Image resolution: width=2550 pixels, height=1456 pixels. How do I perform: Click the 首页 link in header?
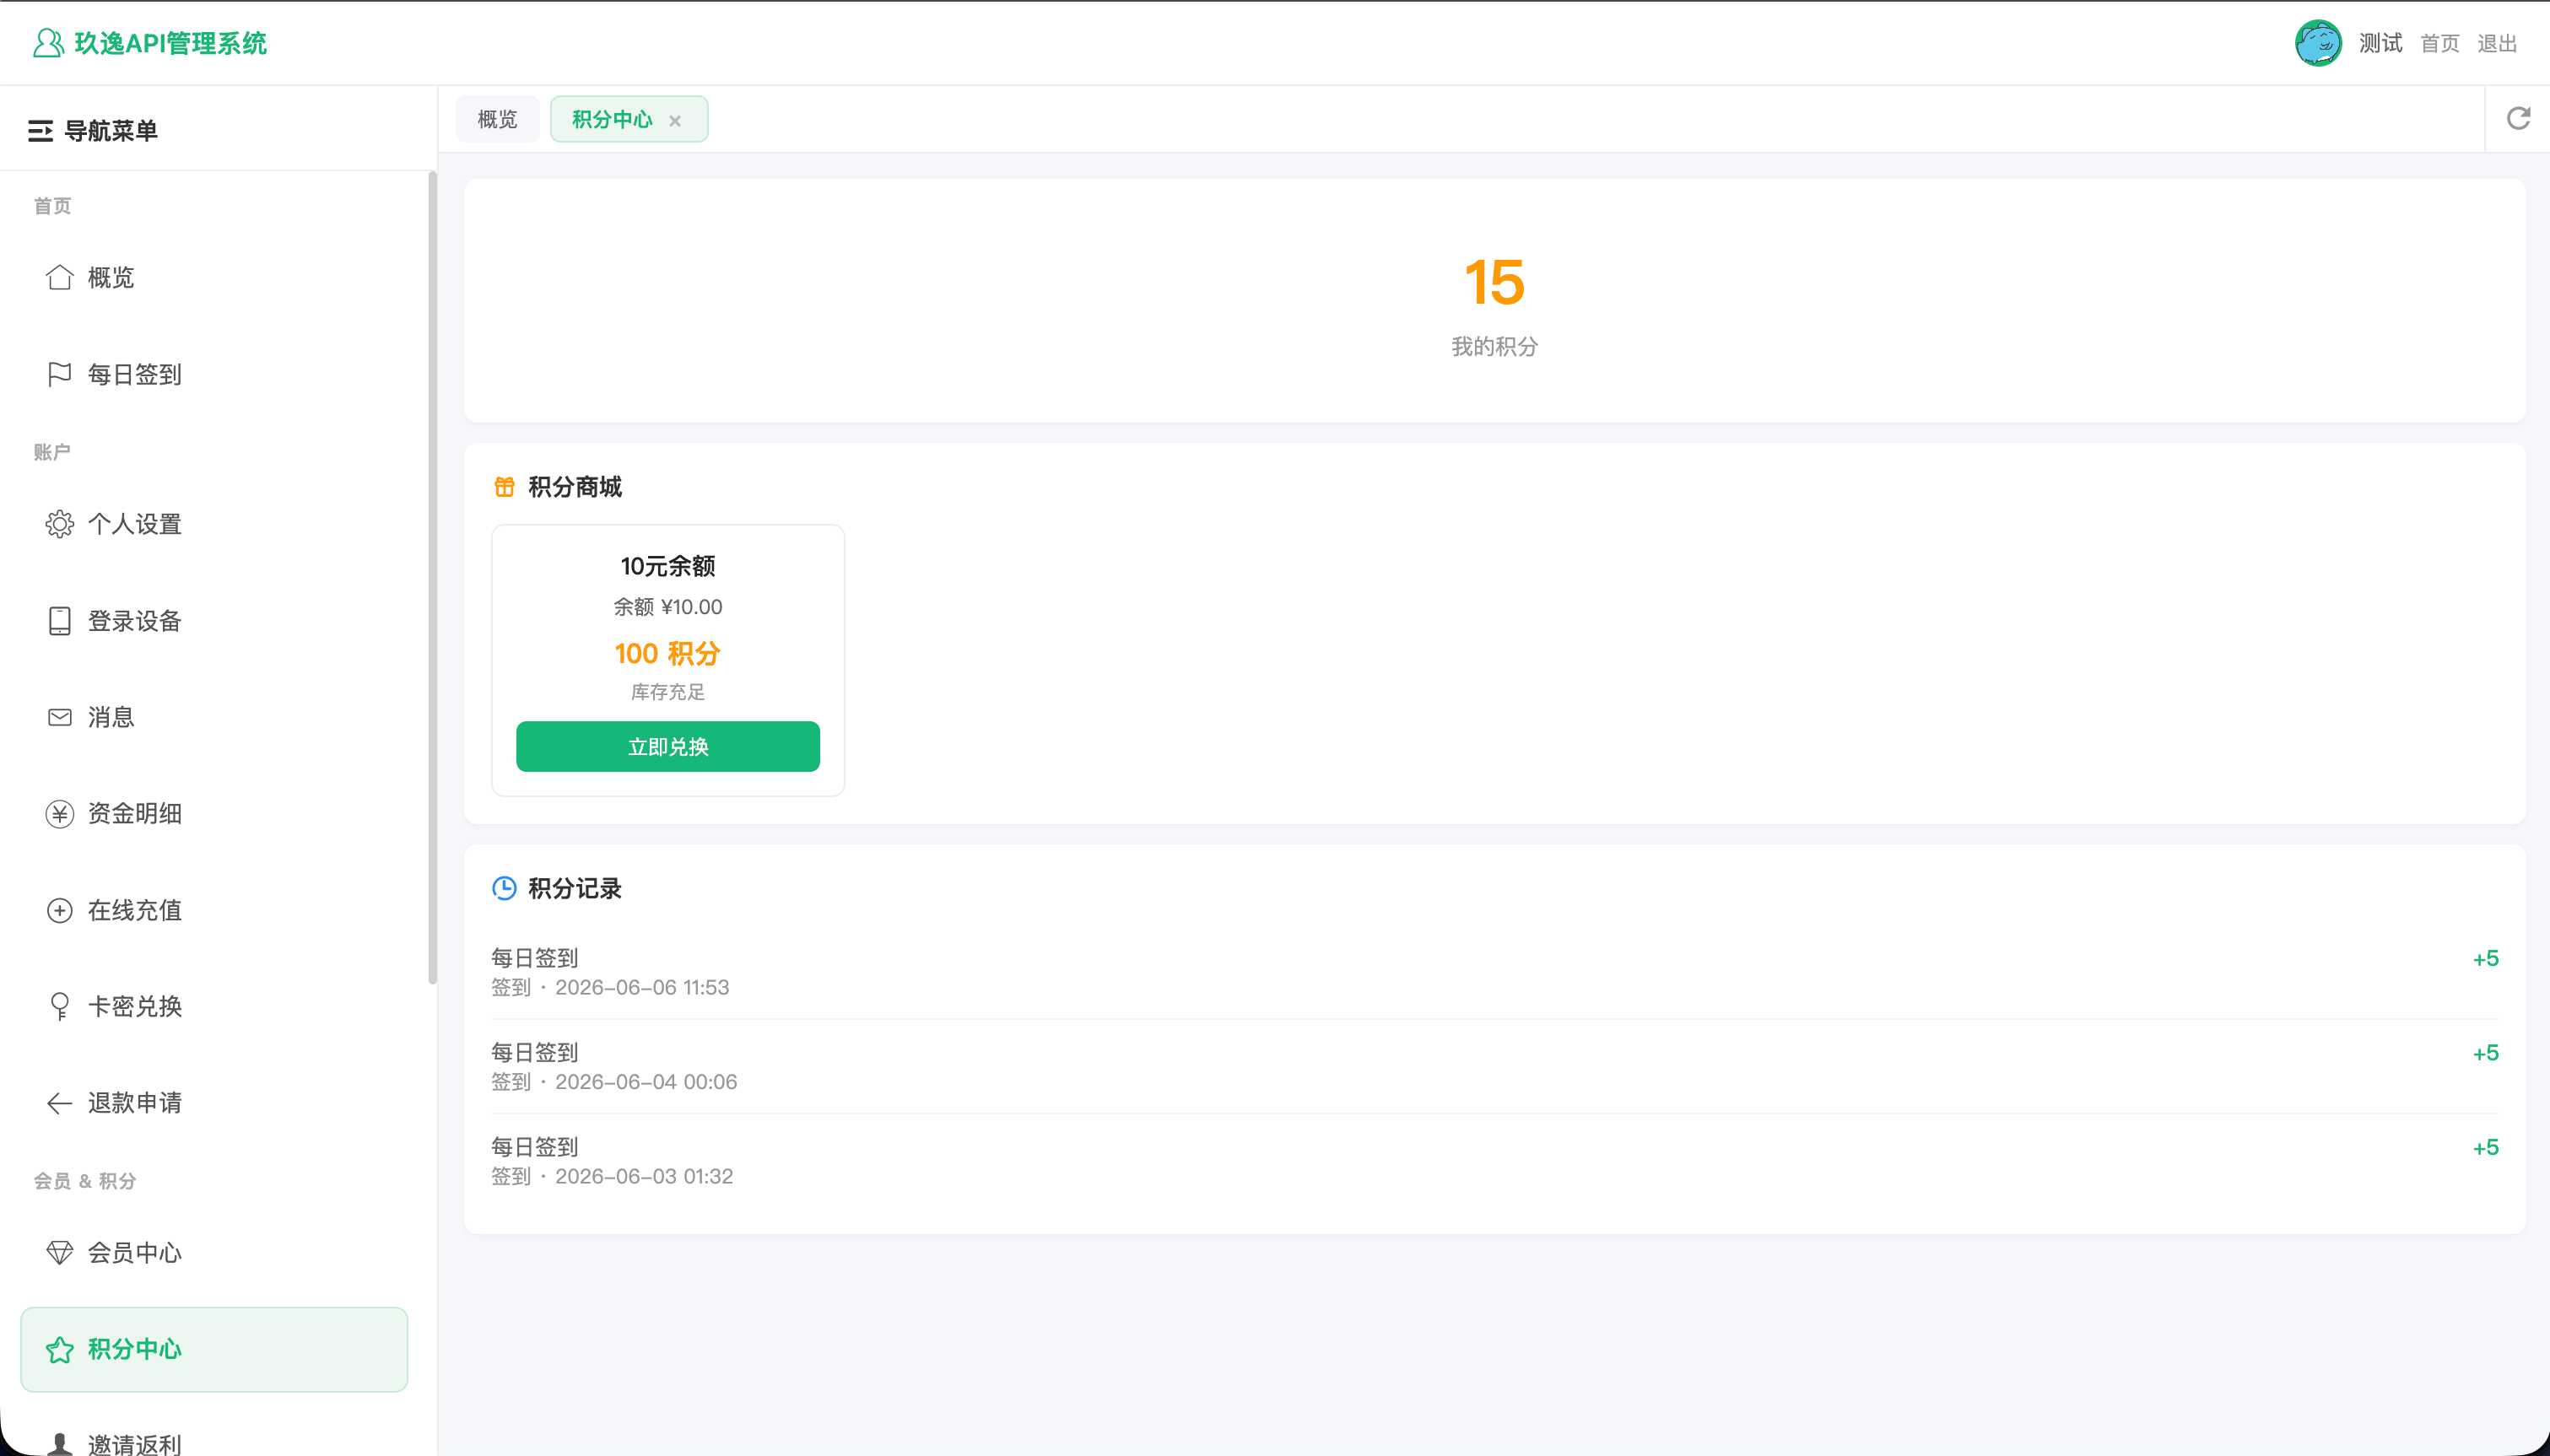pos(2439,43)
